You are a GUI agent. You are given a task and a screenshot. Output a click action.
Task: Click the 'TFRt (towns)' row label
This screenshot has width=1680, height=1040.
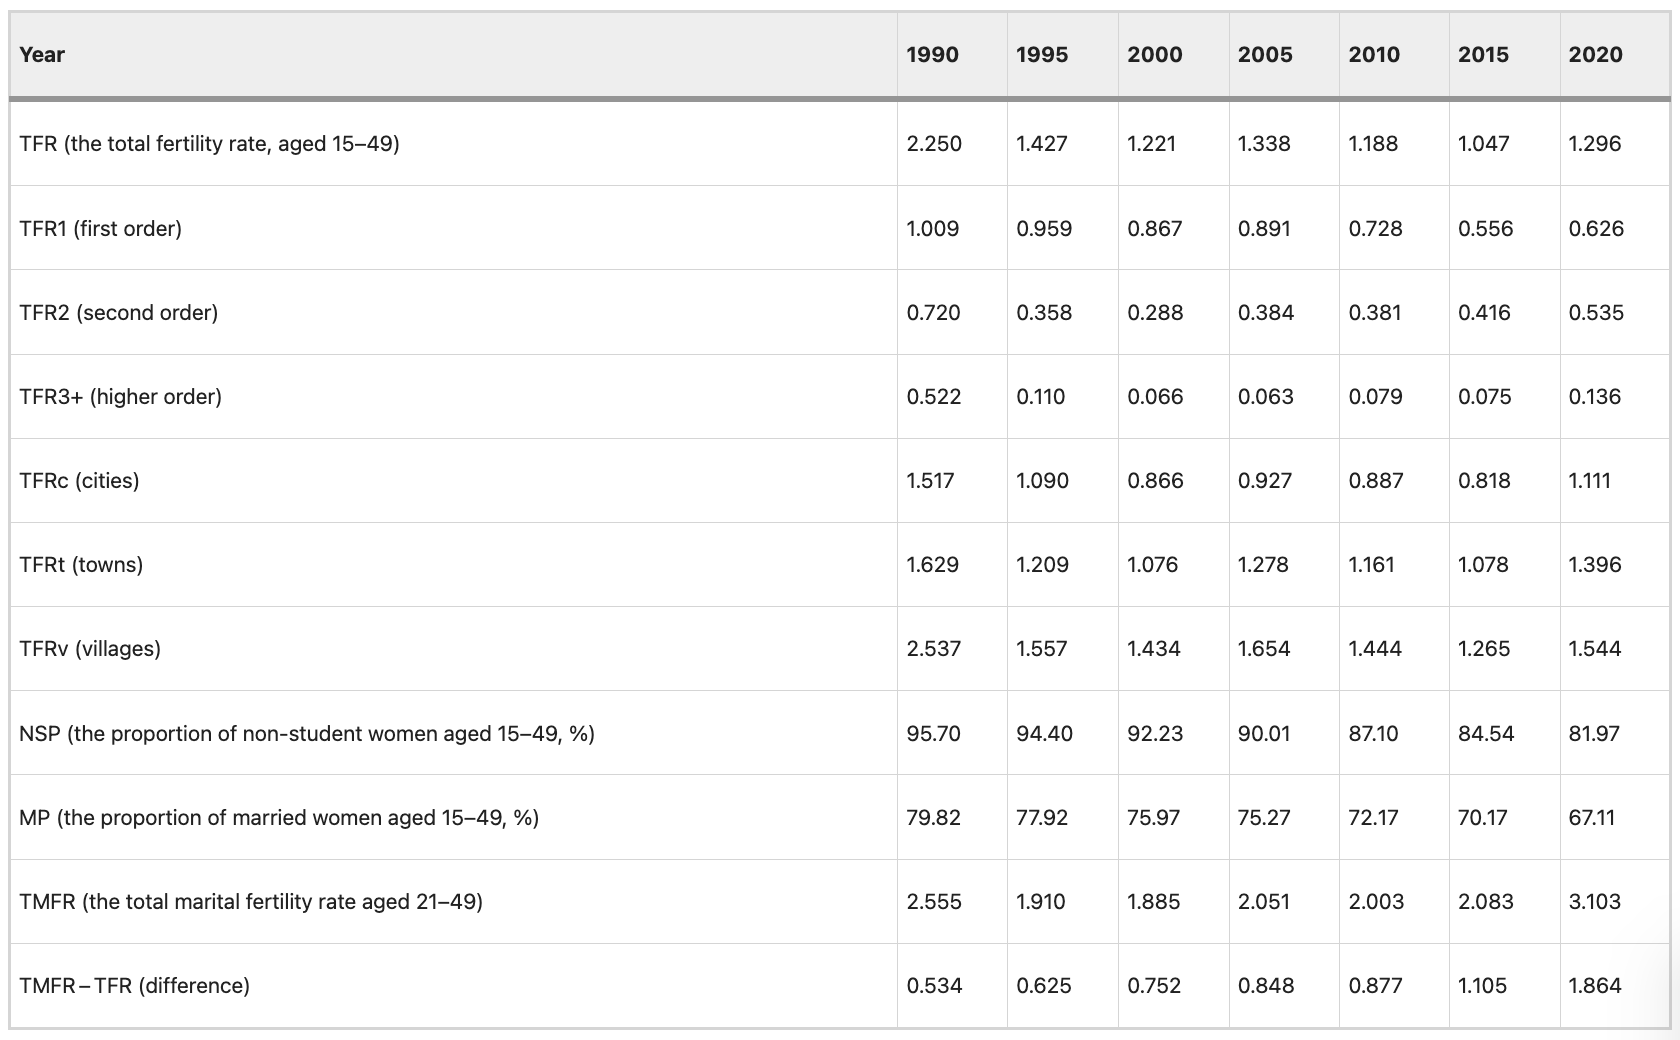[81, 565]
